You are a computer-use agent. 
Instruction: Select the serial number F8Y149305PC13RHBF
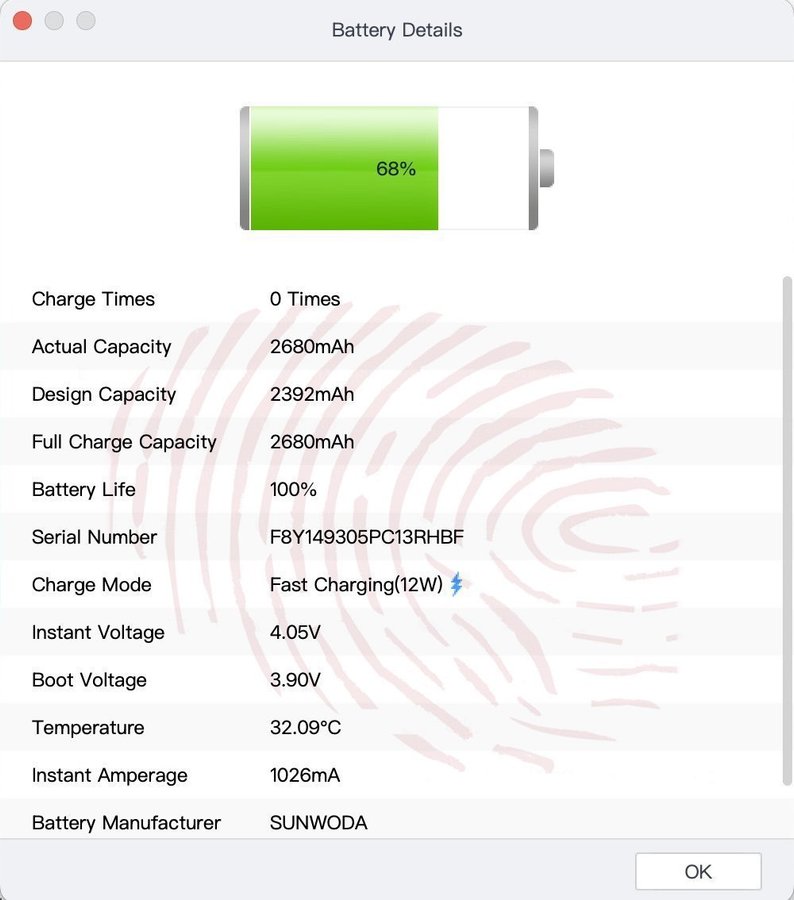[367, 537]
